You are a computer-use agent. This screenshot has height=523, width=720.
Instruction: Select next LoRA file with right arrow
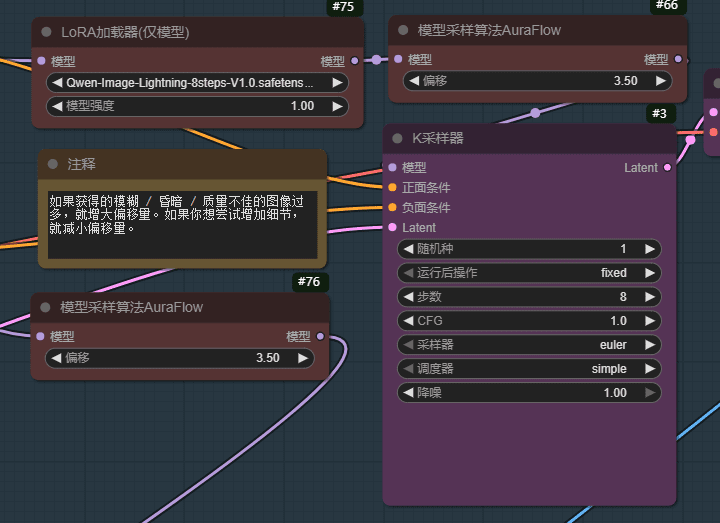(x=338, y=83)
